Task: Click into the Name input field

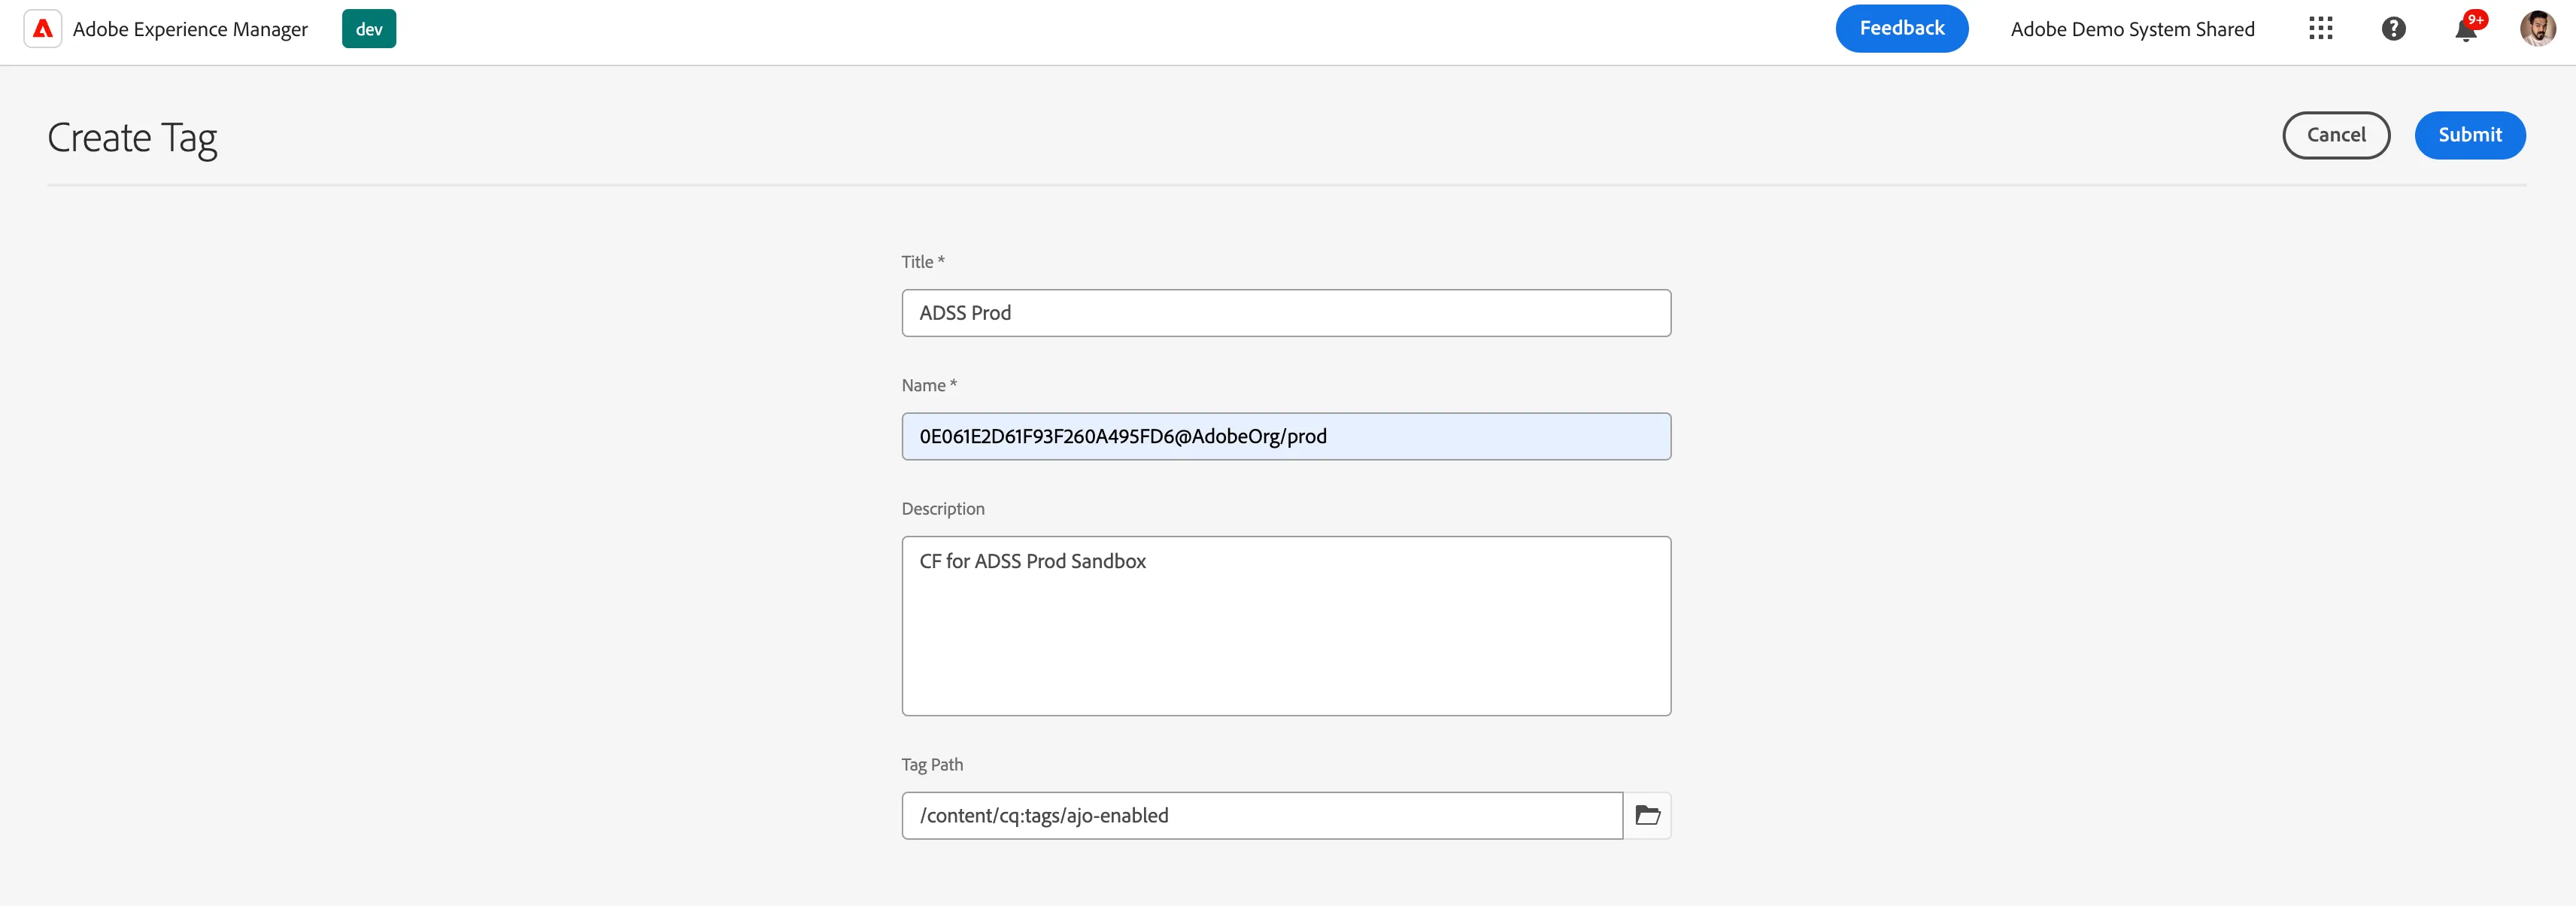Action: pyautogui.click(x=1286, y=437)
